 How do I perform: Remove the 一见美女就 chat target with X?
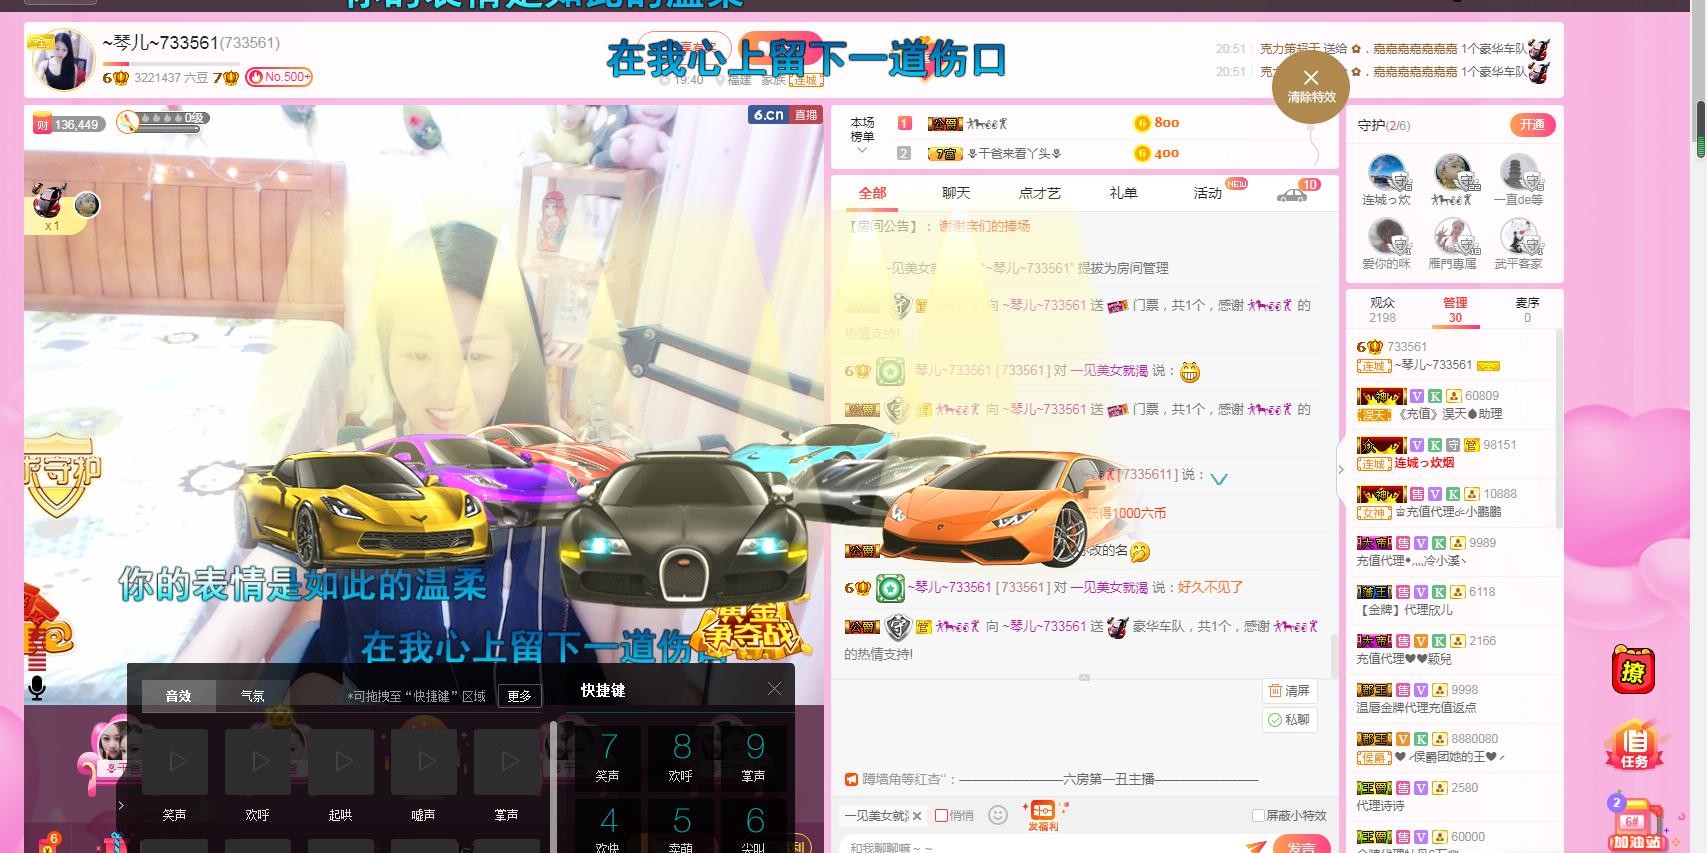click(916, 815)
